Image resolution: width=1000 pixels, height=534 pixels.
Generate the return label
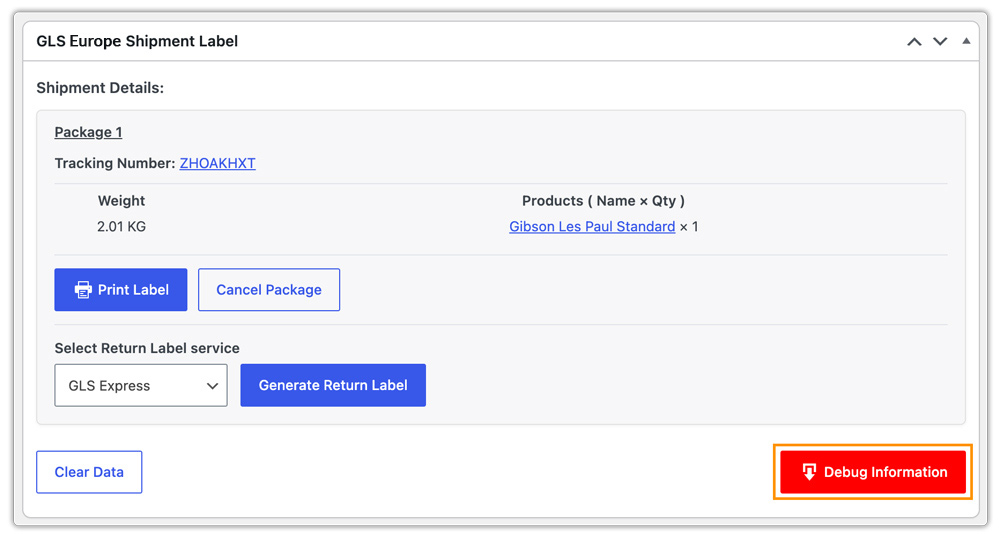(333, 385)
